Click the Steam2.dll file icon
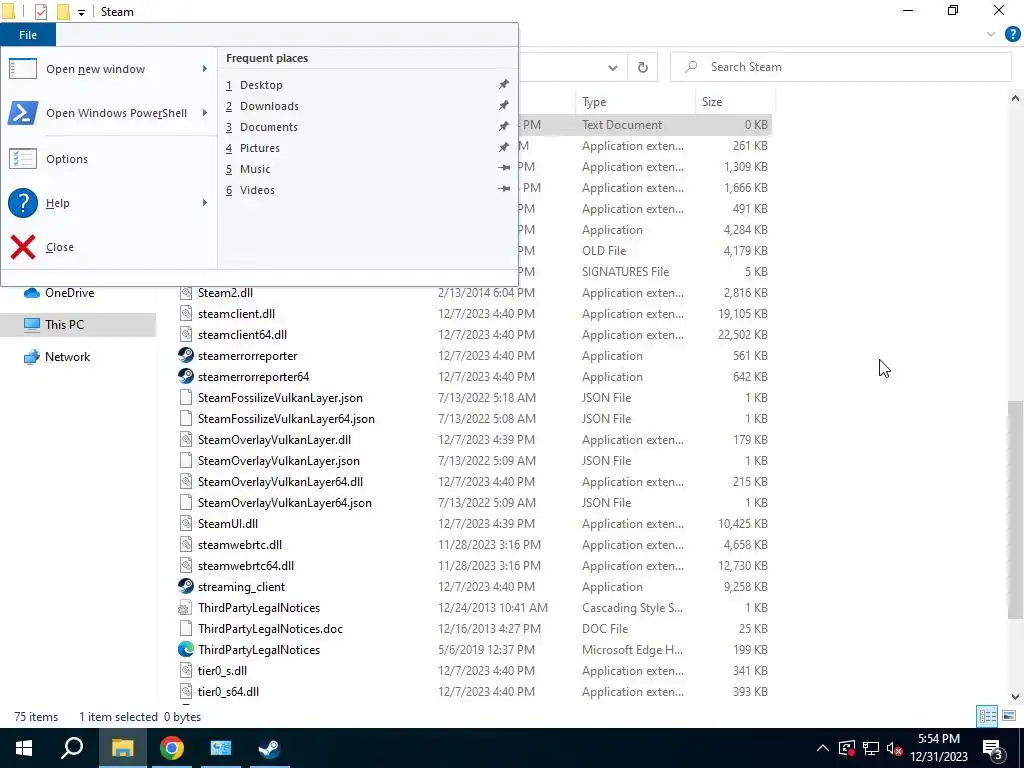1024x768 pixels. (x=185, y=293)
